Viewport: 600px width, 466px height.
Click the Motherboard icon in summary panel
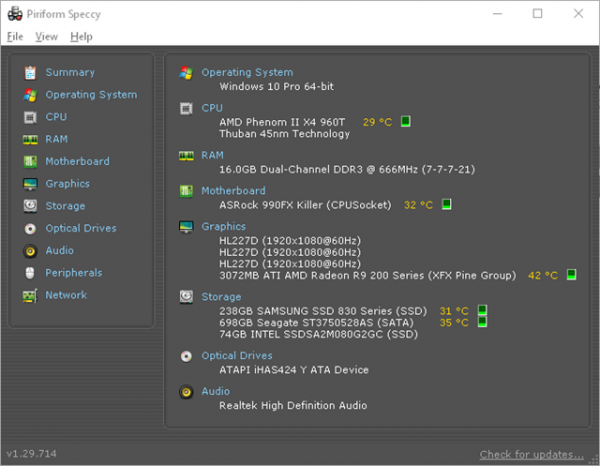(186, 191)
